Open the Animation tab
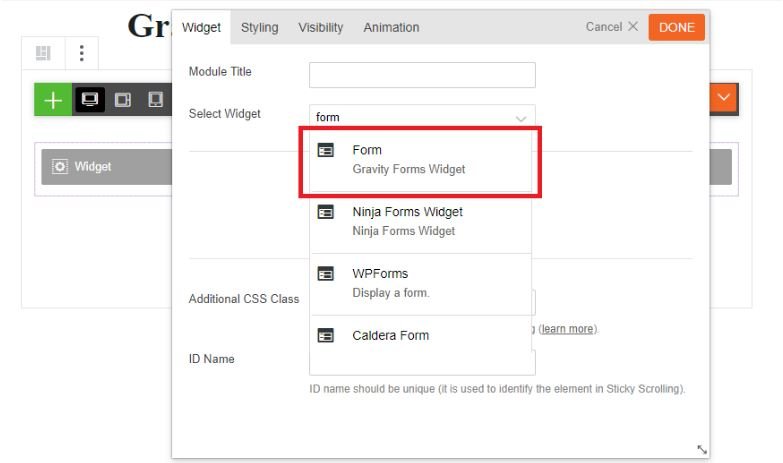Screen dimensions: 783x463 click(x=392, y=27)
